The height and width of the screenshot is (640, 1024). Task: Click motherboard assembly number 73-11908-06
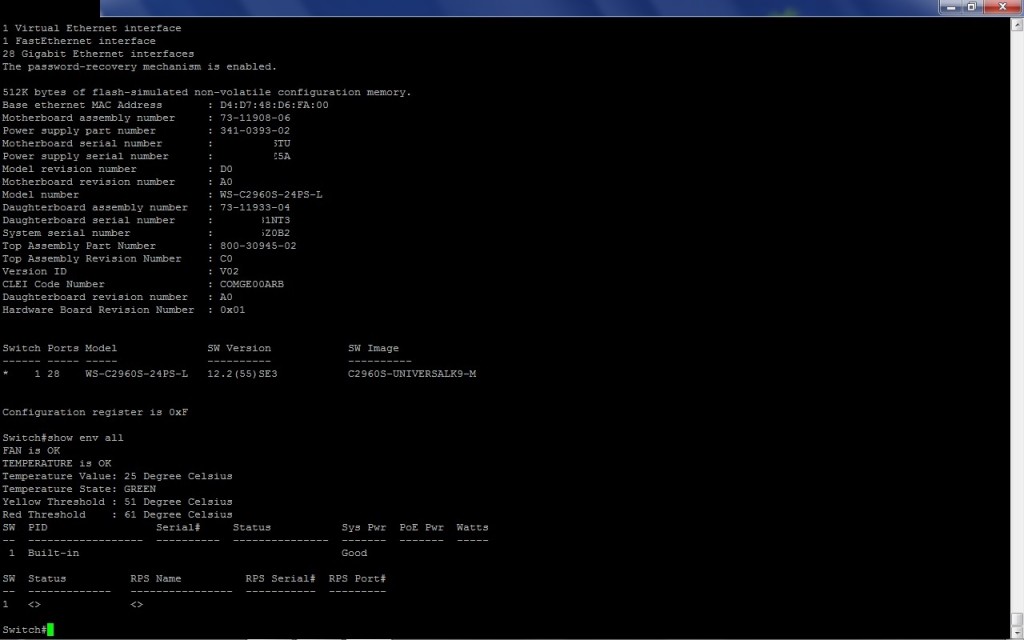(255, 118)
